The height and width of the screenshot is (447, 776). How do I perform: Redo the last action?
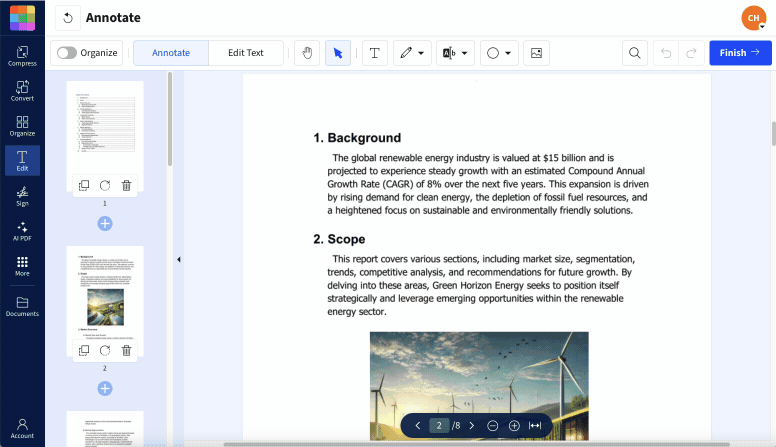[x=691, y=53]
